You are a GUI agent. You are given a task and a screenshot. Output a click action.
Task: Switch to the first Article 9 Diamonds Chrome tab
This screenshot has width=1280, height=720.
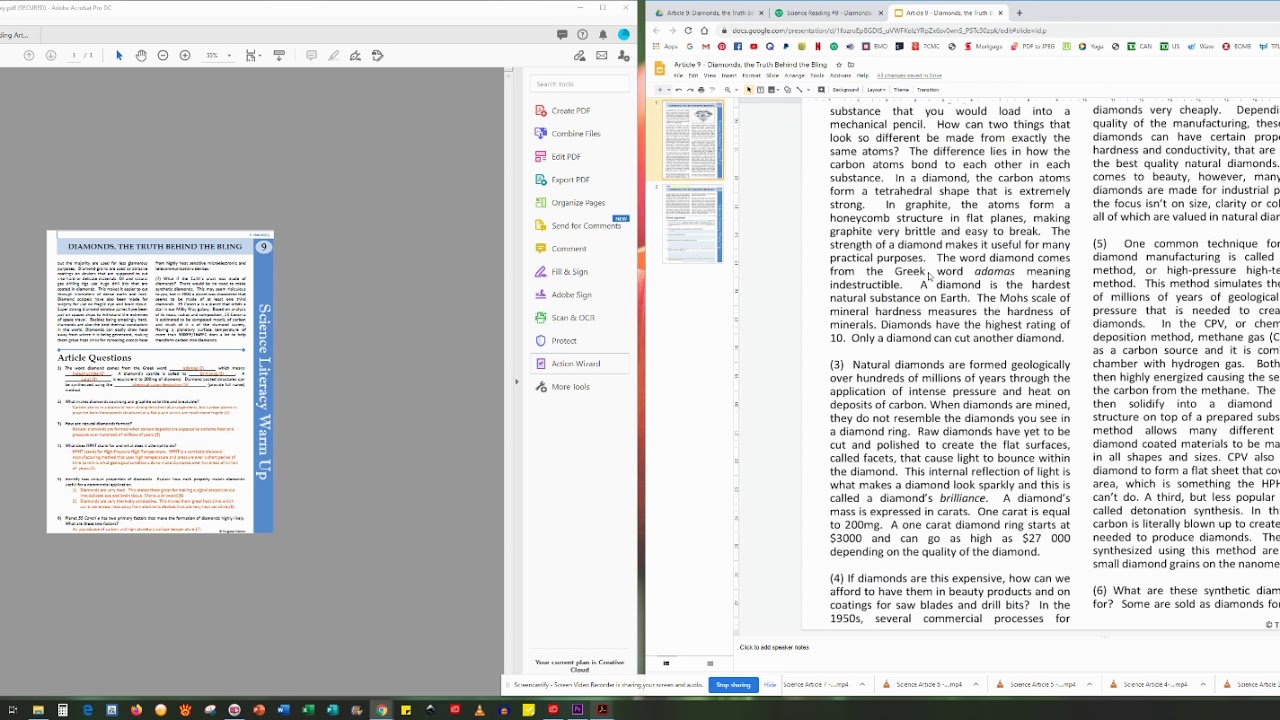pos(710,13)
